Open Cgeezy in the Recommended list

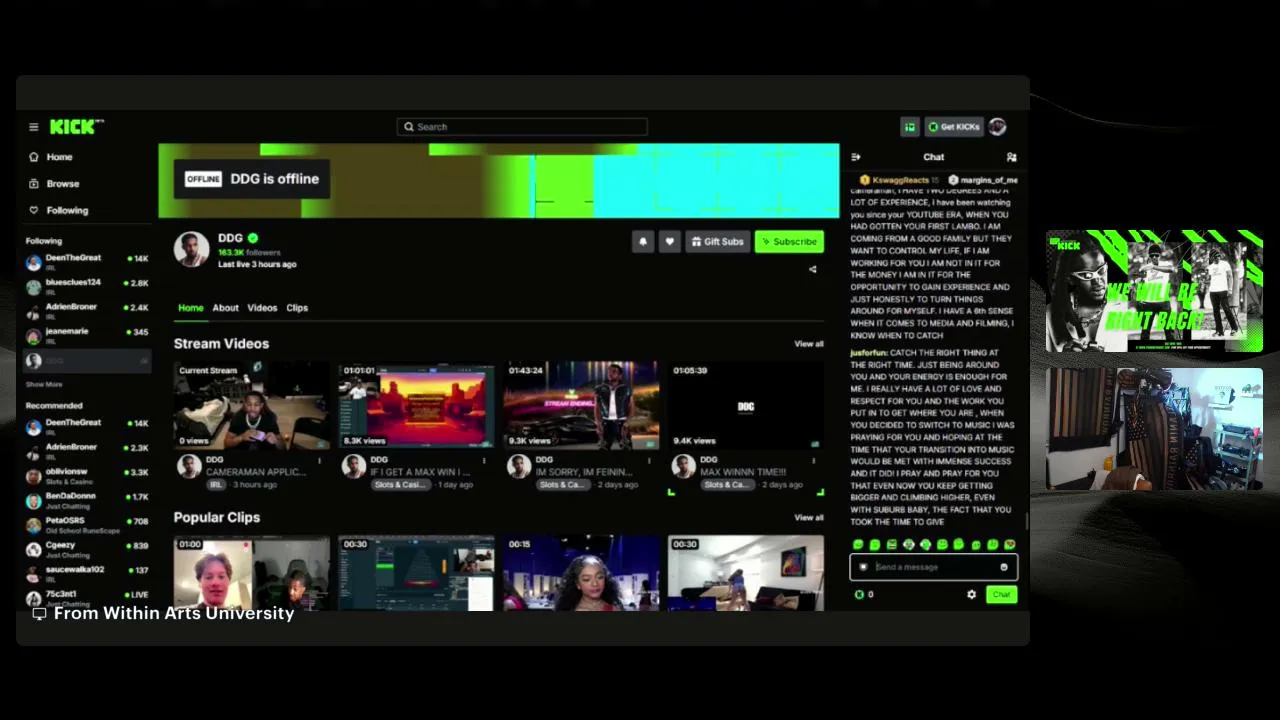(x=87, y=549)
